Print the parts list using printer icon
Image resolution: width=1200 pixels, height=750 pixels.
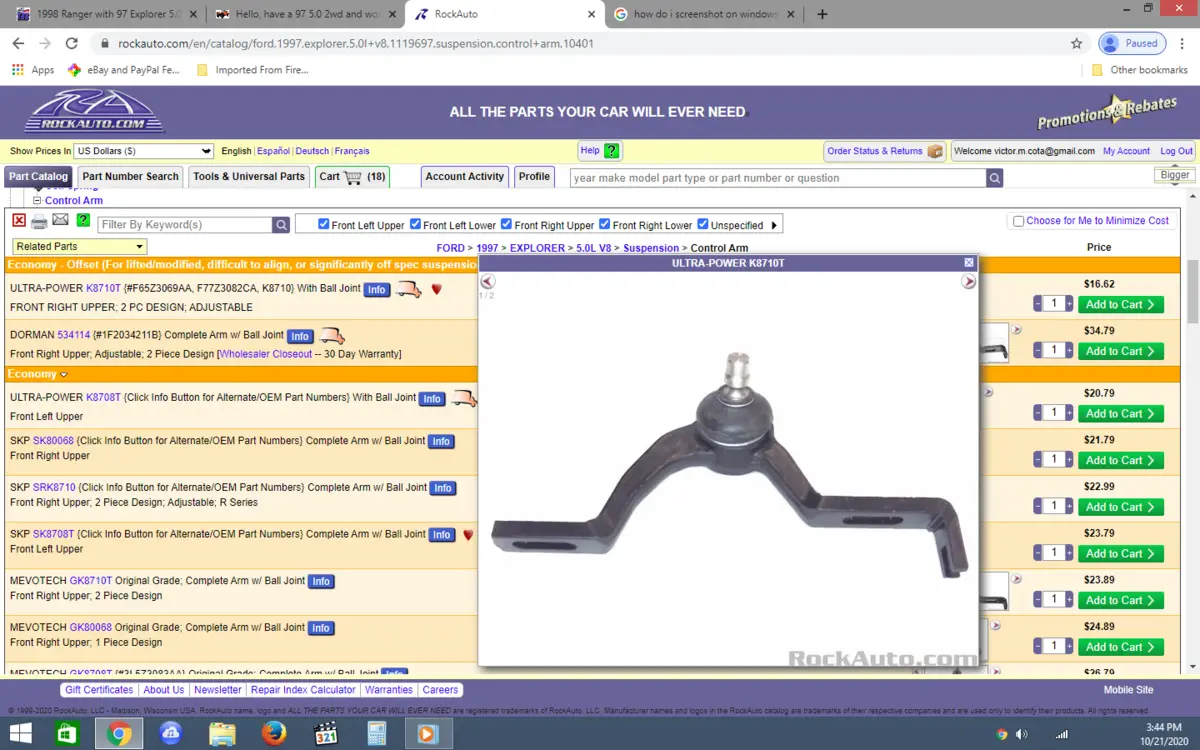[39, 221]
